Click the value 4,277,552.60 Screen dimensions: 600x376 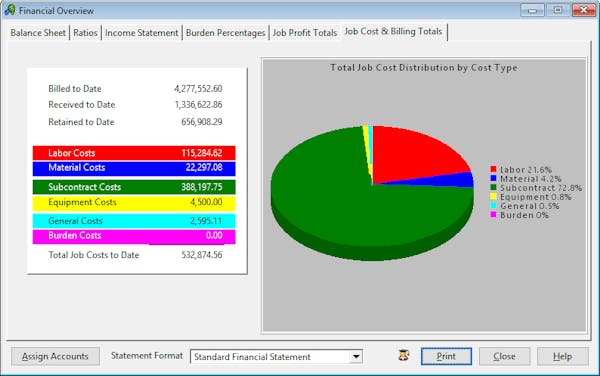pos(198,89)
